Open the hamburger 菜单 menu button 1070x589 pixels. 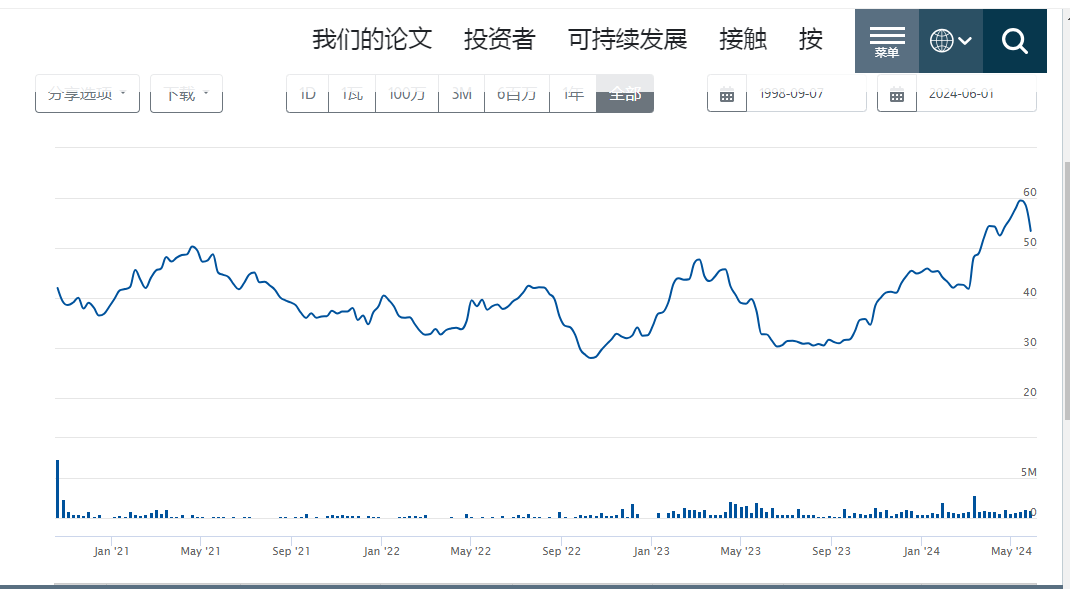[x=886, y=41]
